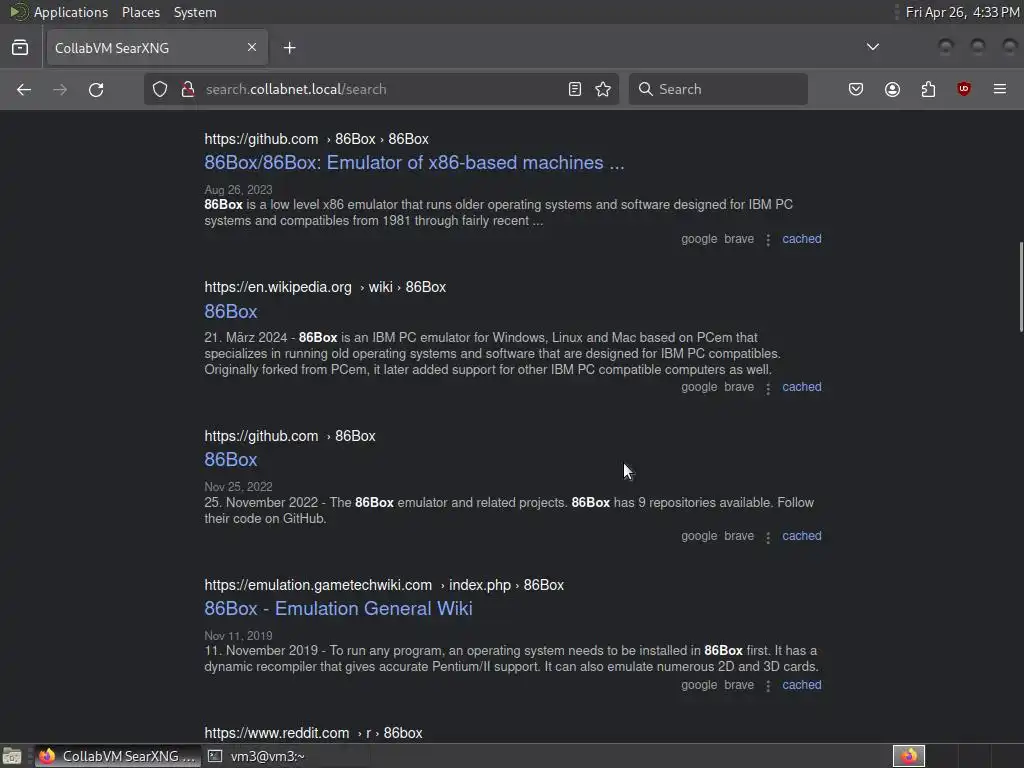Open the Firefox hamburger menu
The image size is (1024, 768).
coord(999,89)
